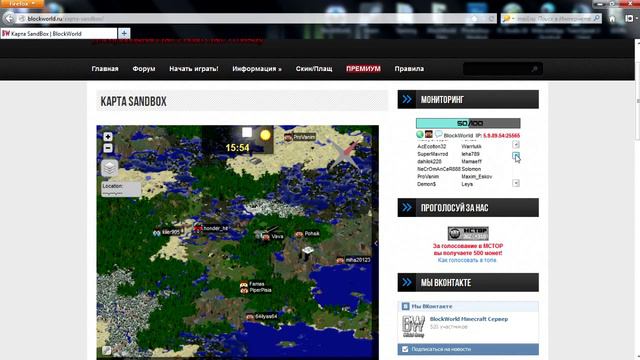The image size is (640, 360).
Task: Select the Карта SandBox browser tab
Action: [59, 33]
